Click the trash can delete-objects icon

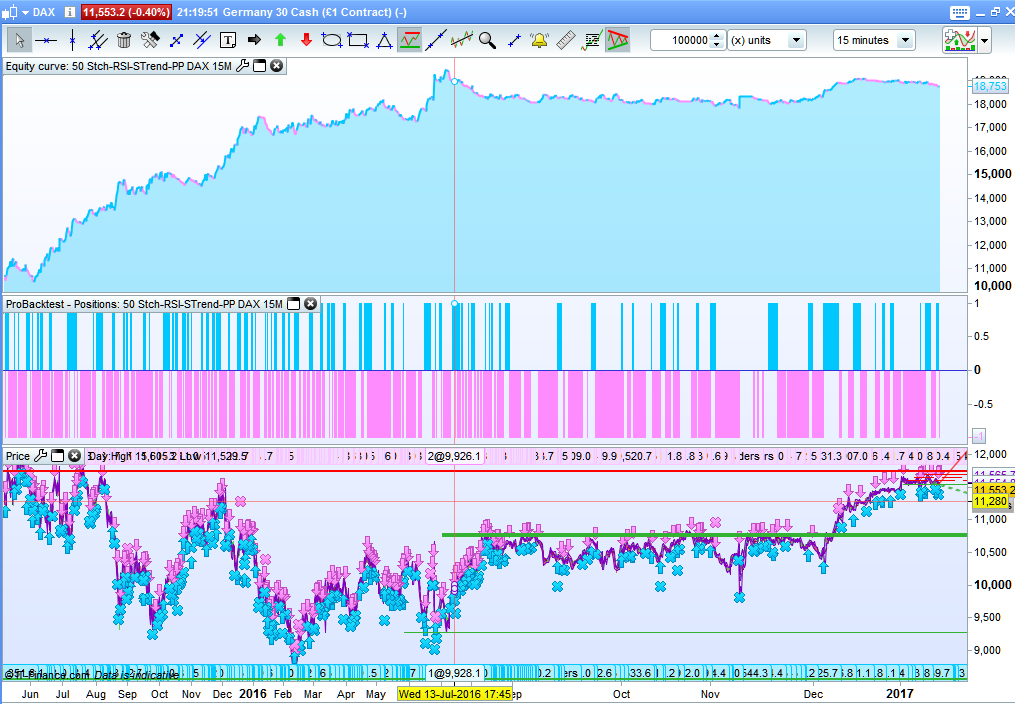124,40
